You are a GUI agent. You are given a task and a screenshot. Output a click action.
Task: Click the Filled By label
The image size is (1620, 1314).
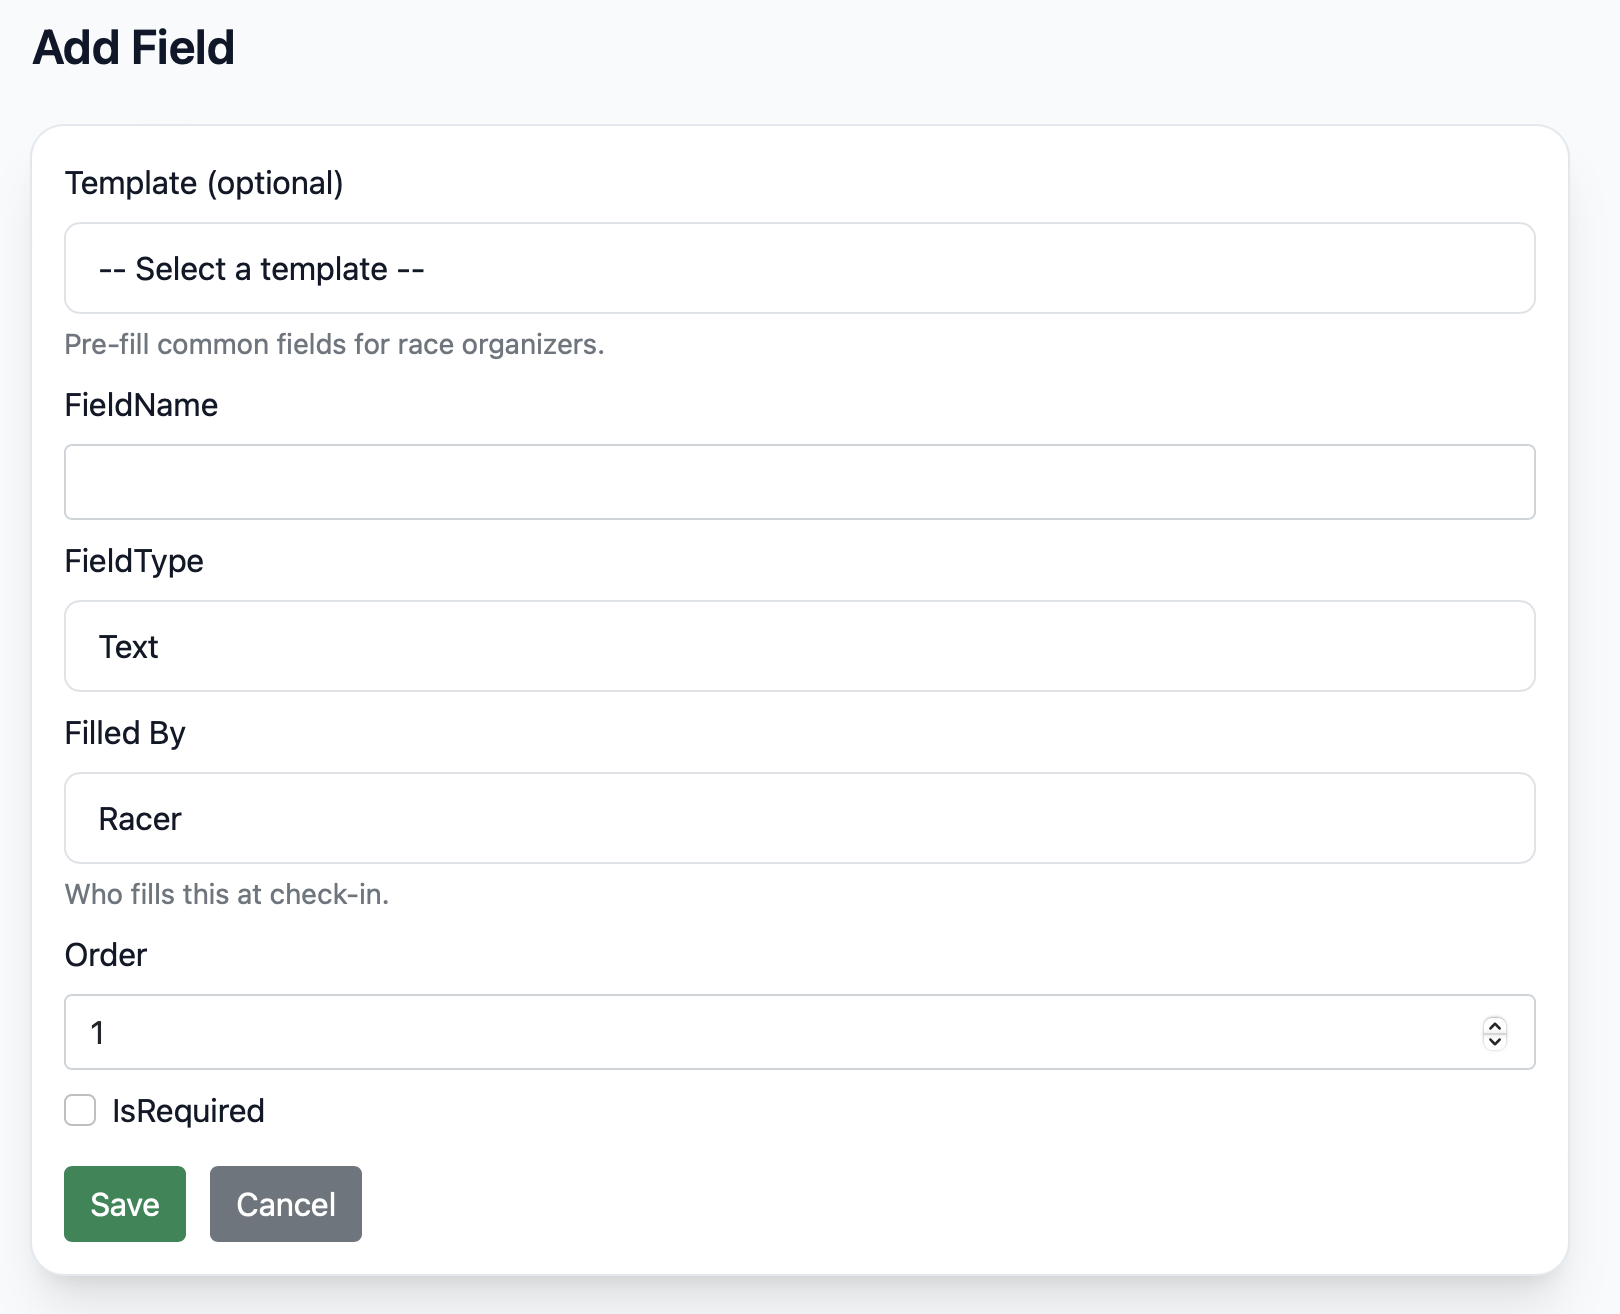125,733
